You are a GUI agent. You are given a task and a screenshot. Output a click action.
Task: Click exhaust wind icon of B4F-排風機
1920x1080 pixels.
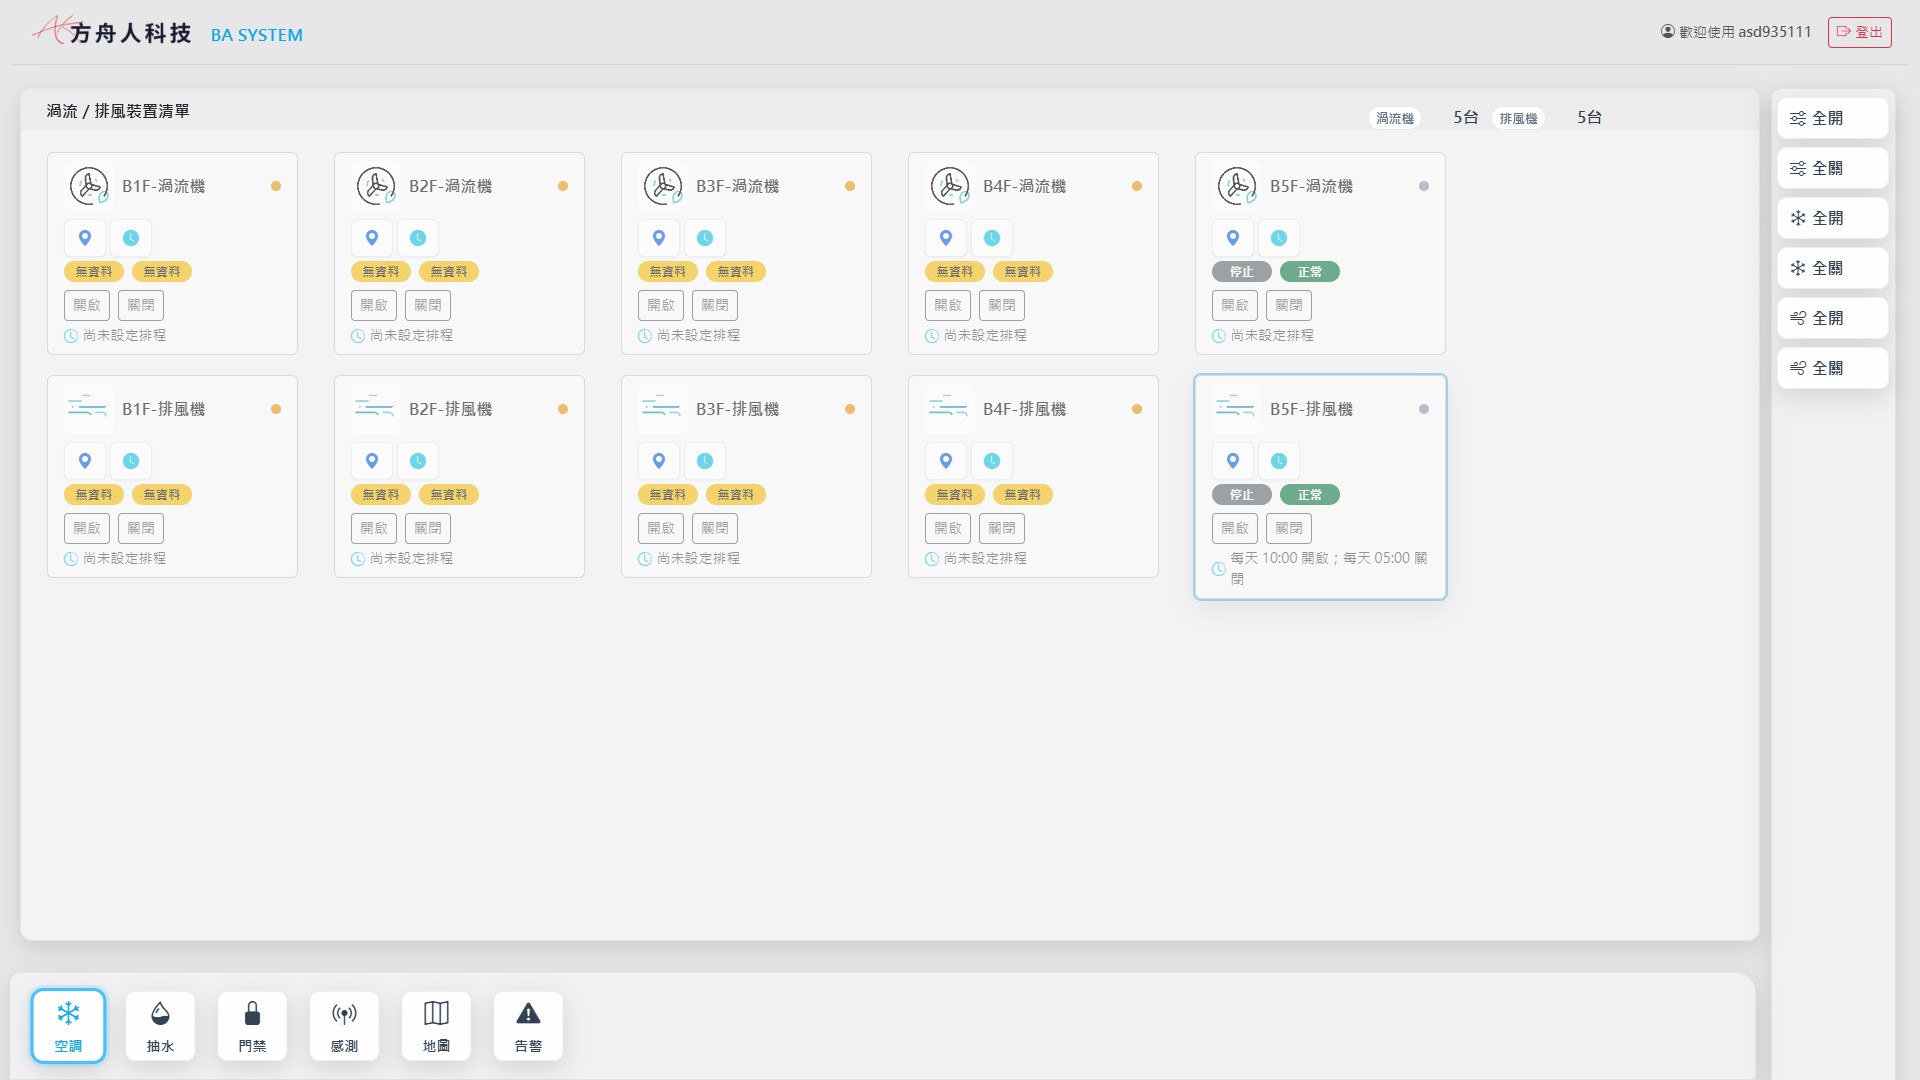pyautogui.click(x=947, y=408)
